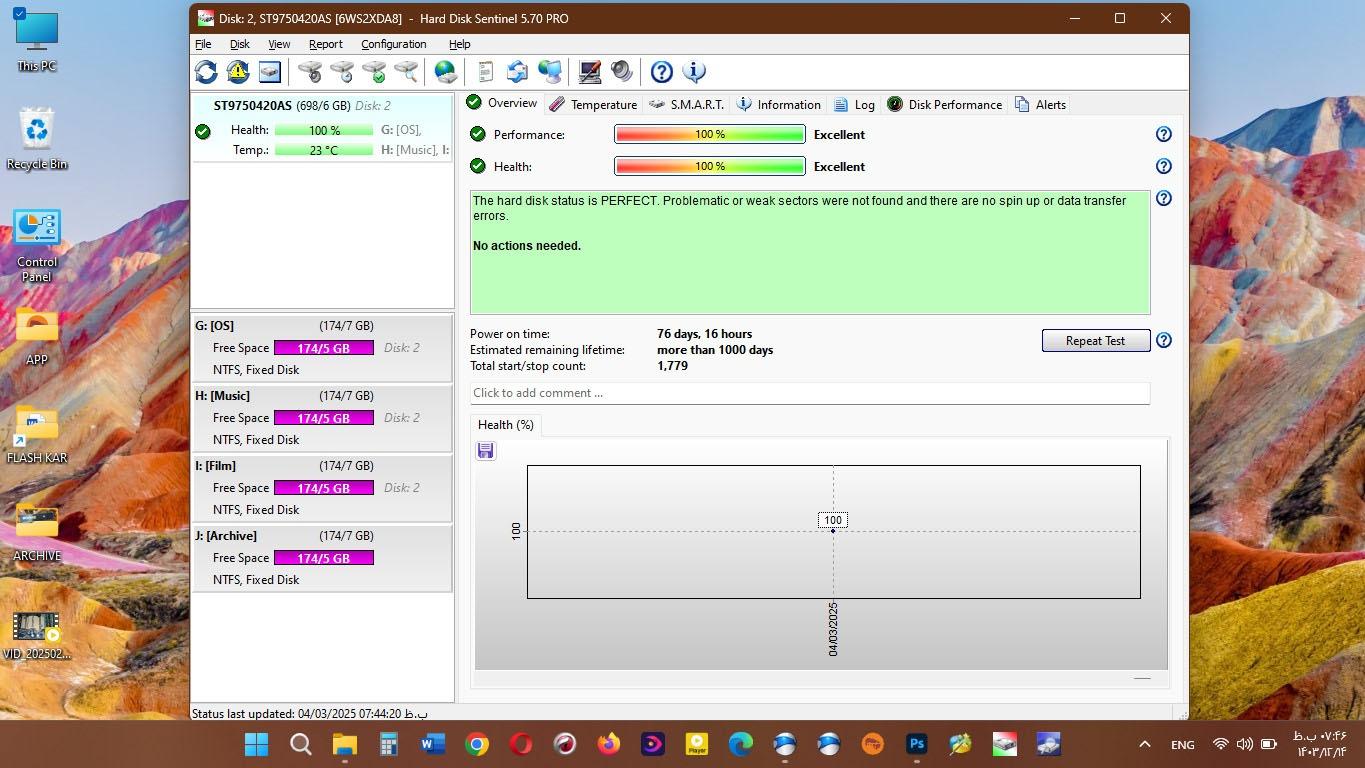Click the comment field to add comment
The image size is (1365, 768).
click(809, 393)
